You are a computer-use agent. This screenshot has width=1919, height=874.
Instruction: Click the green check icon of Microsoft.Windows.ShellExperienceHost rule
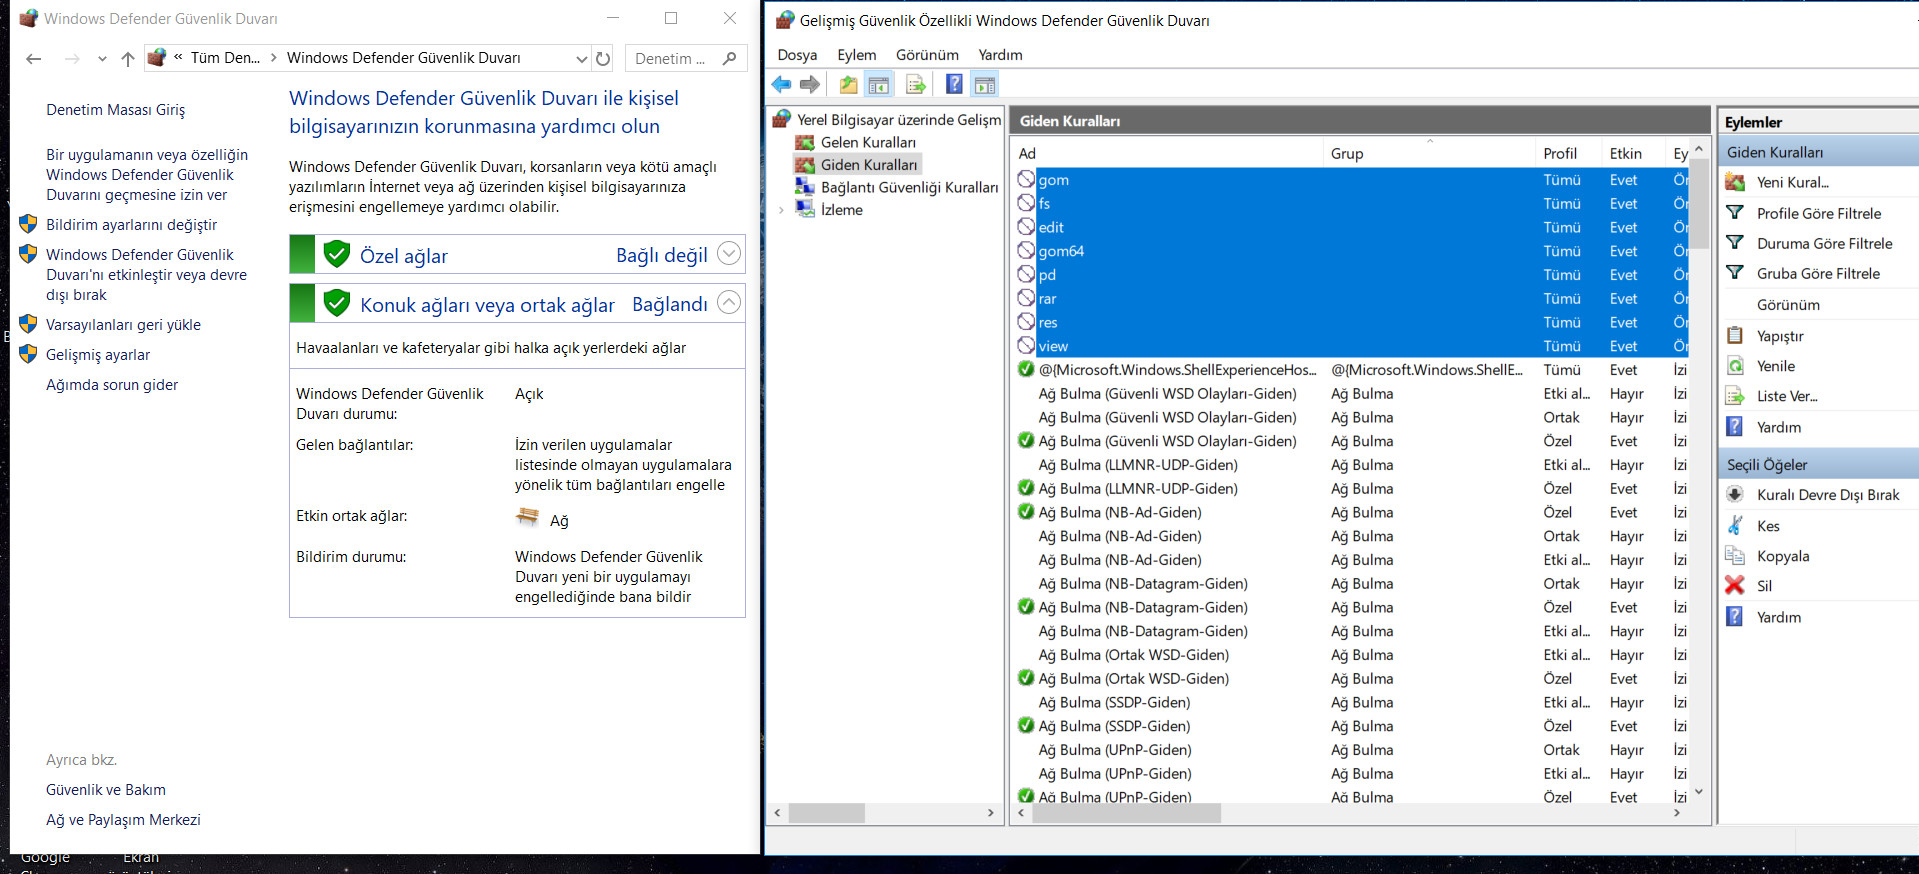coord(1026,369)
